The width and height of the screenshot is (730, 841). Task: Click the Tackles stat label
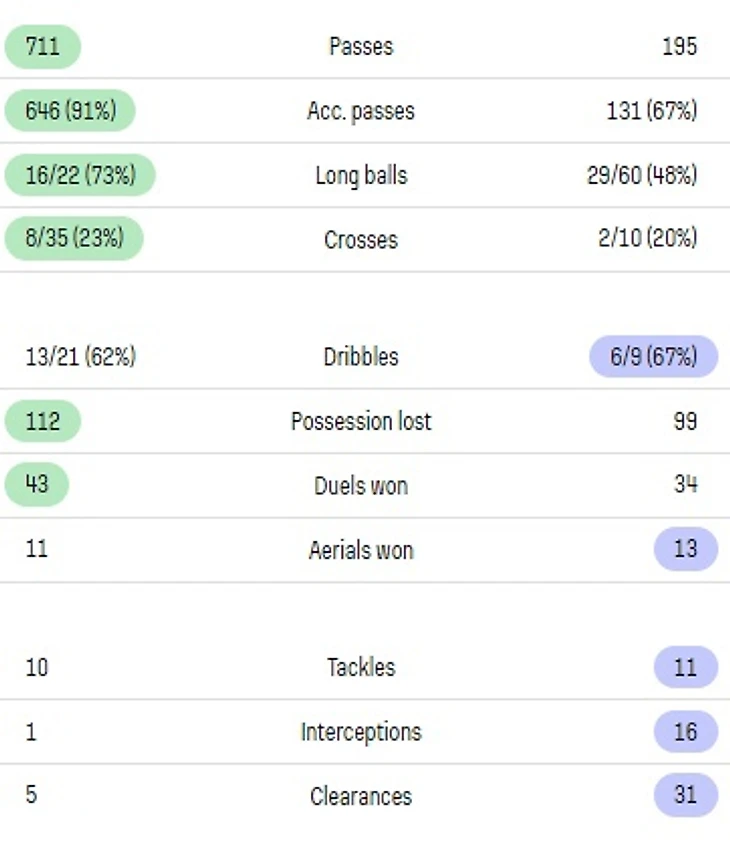pyautogui.click(x=361, y=667)
